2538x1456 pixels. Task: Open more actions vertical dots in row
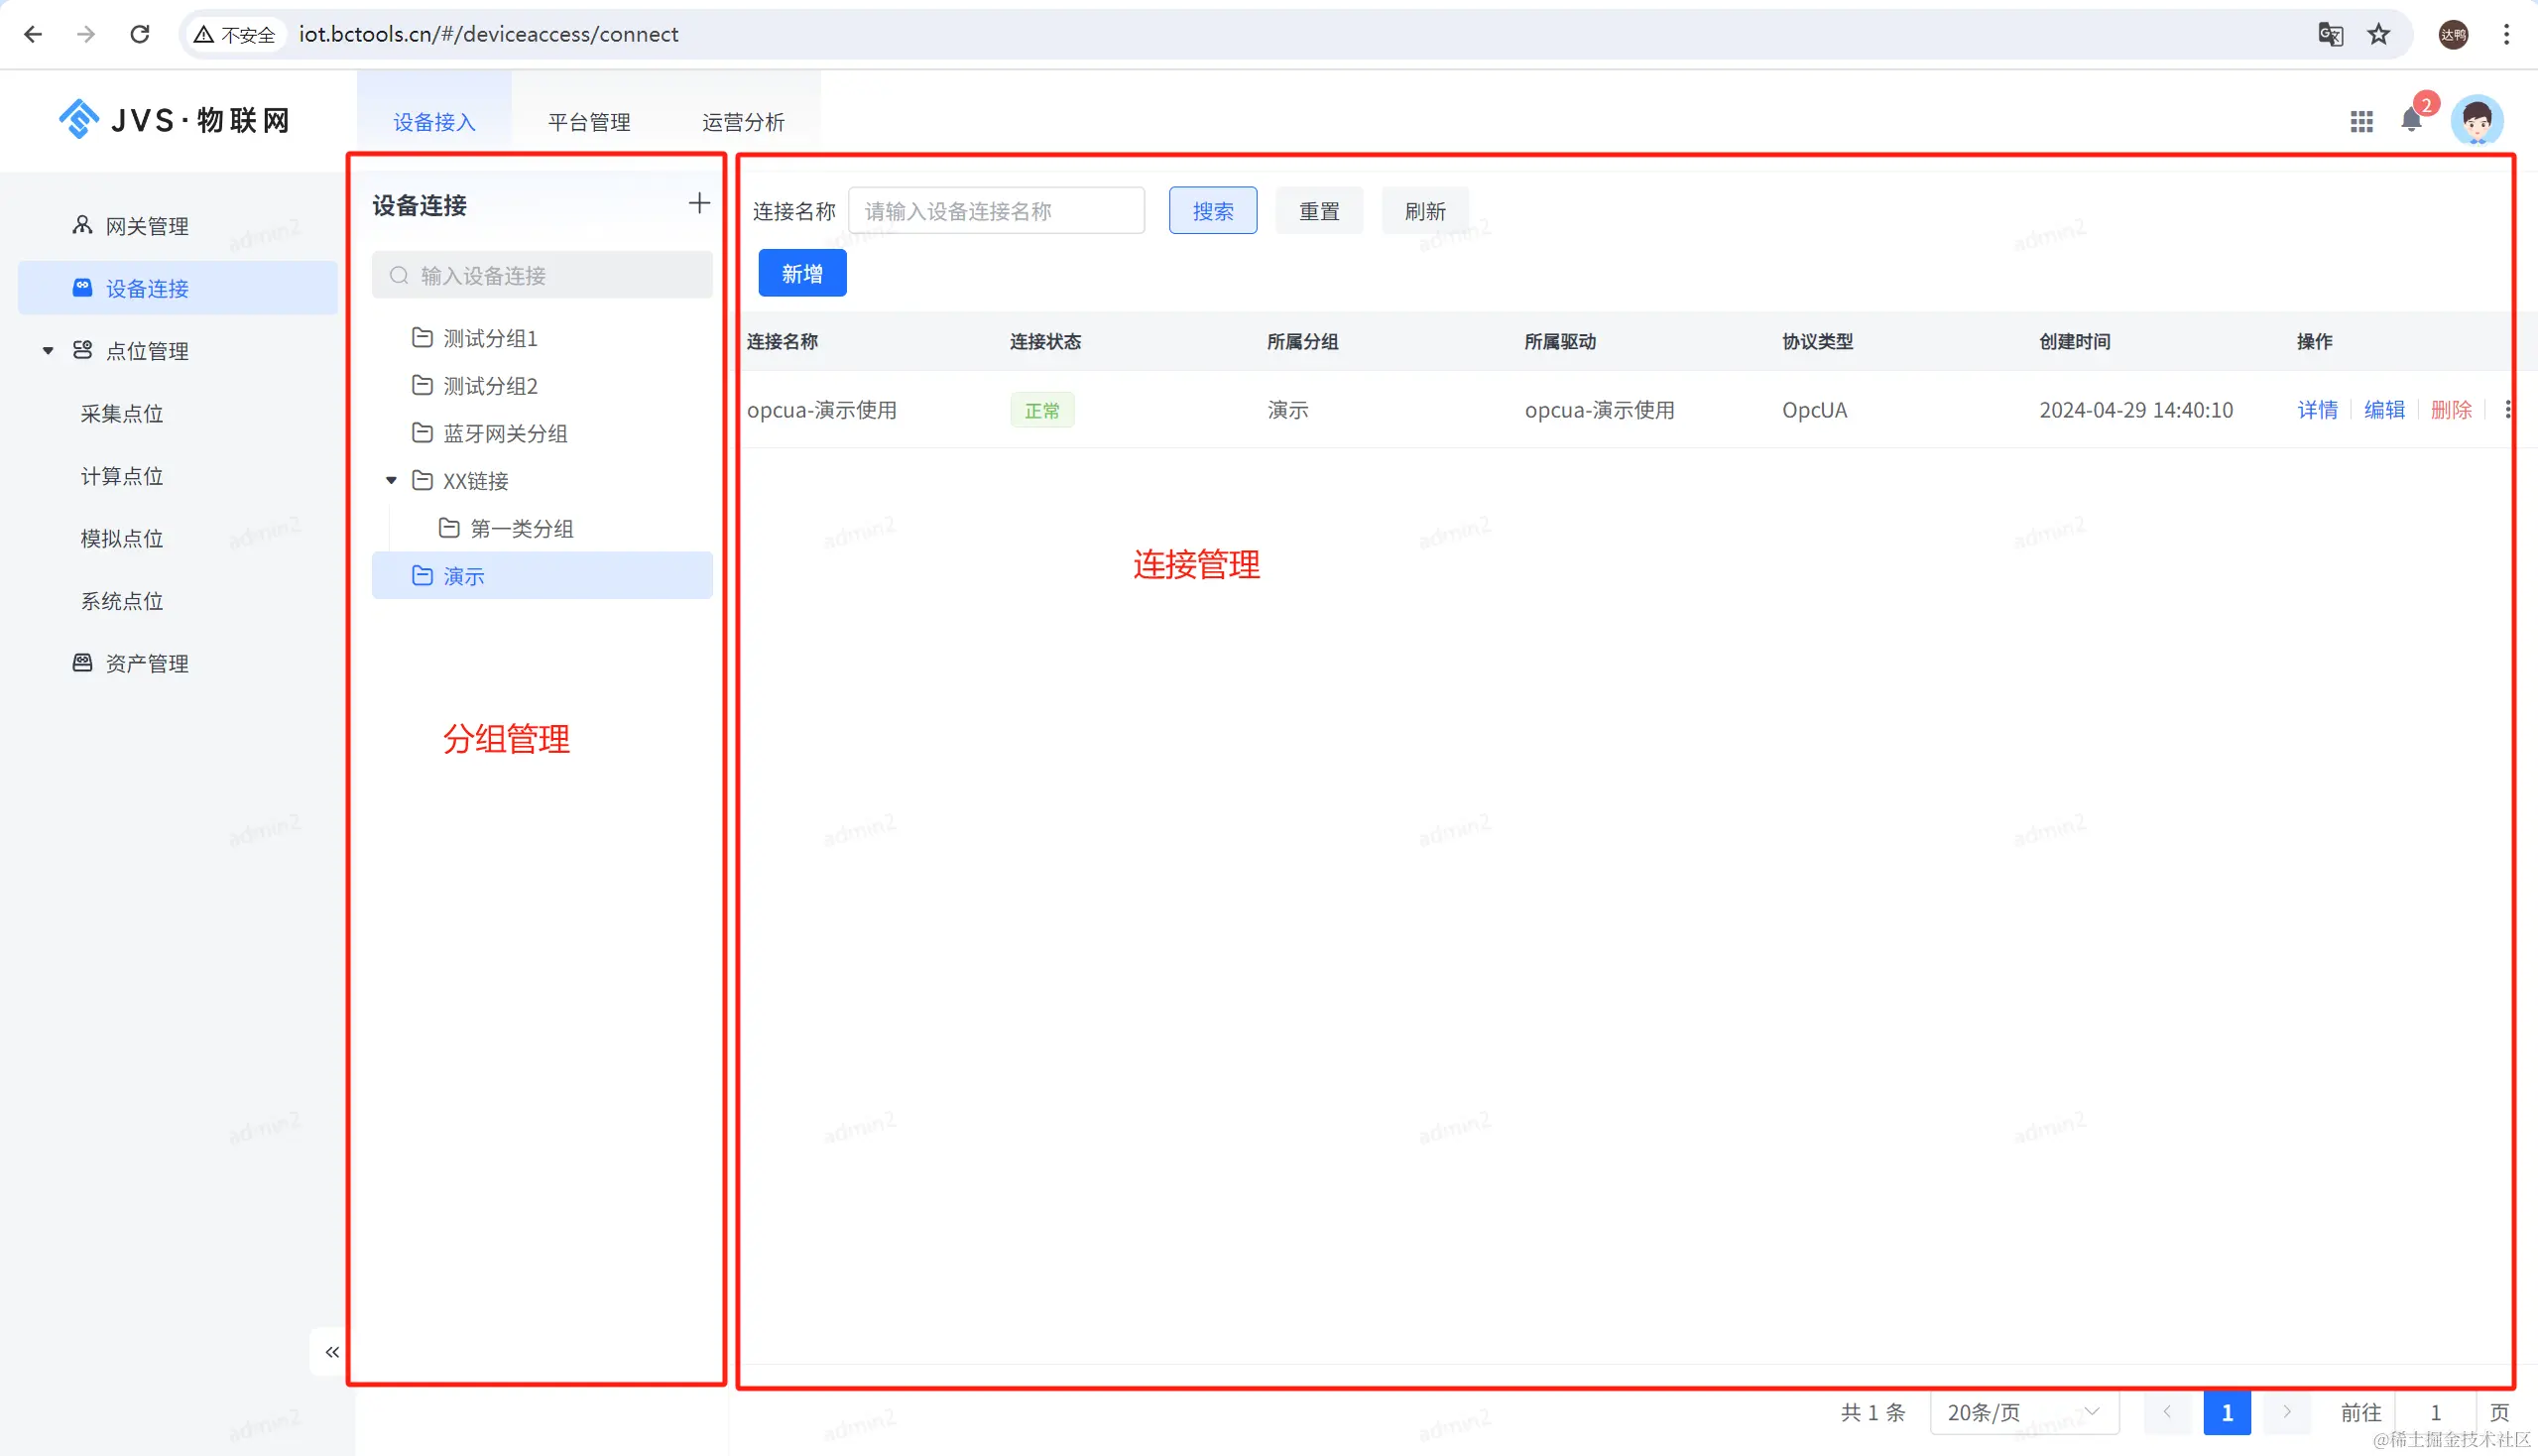pos(2507,409)
